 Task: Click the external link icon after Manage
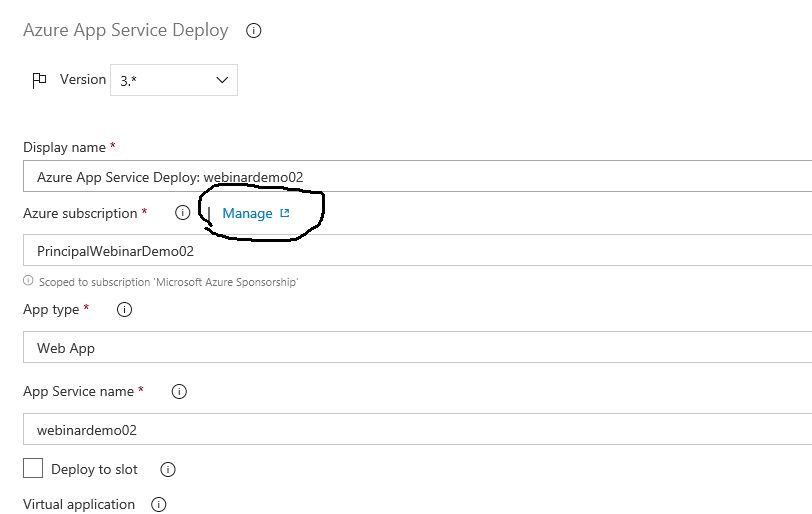[285, 213]
